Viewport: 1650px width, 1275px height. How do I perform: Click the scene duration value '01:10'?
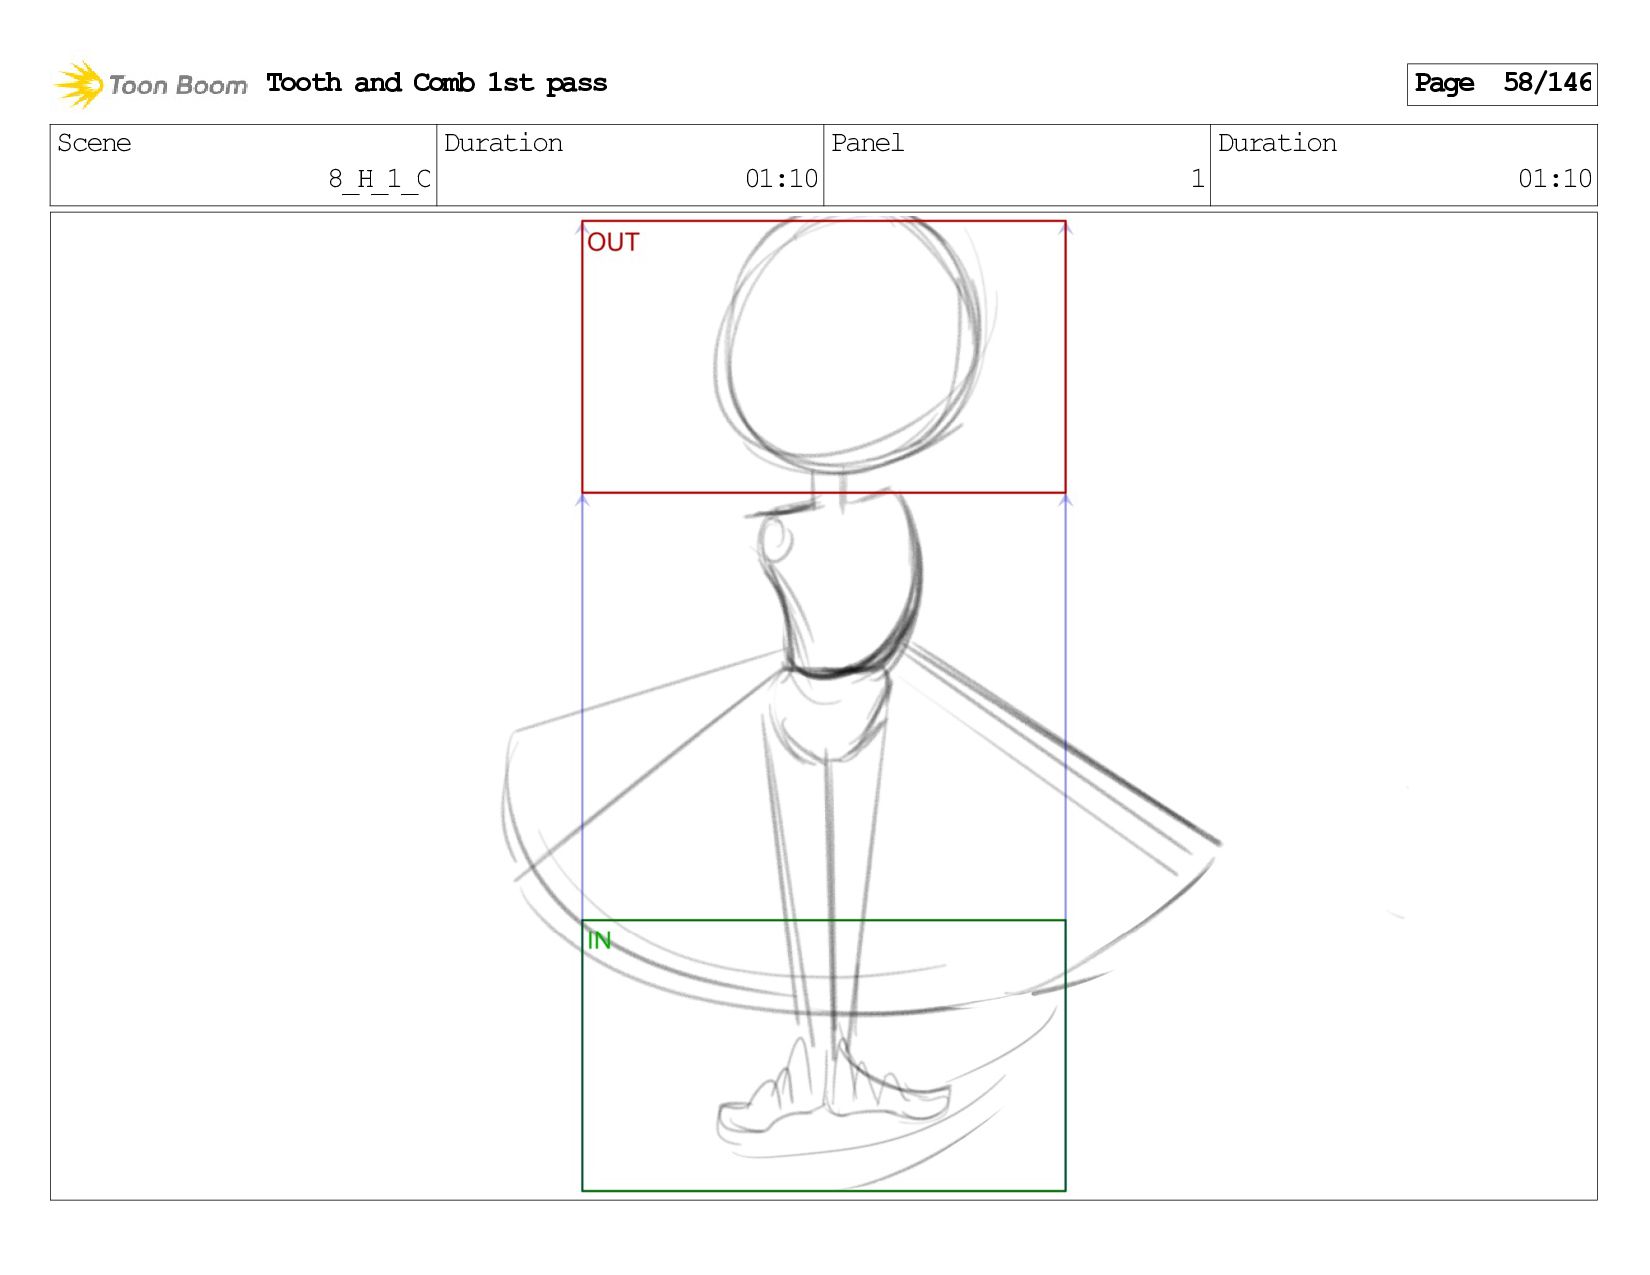click(781, 179)
